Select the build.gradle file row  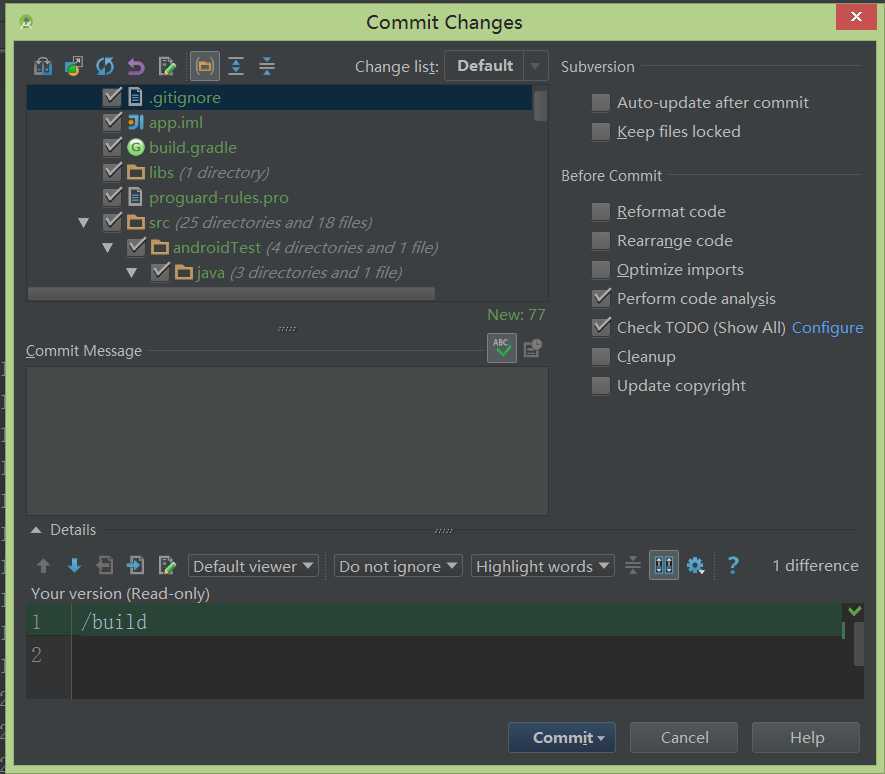point(279,147)
